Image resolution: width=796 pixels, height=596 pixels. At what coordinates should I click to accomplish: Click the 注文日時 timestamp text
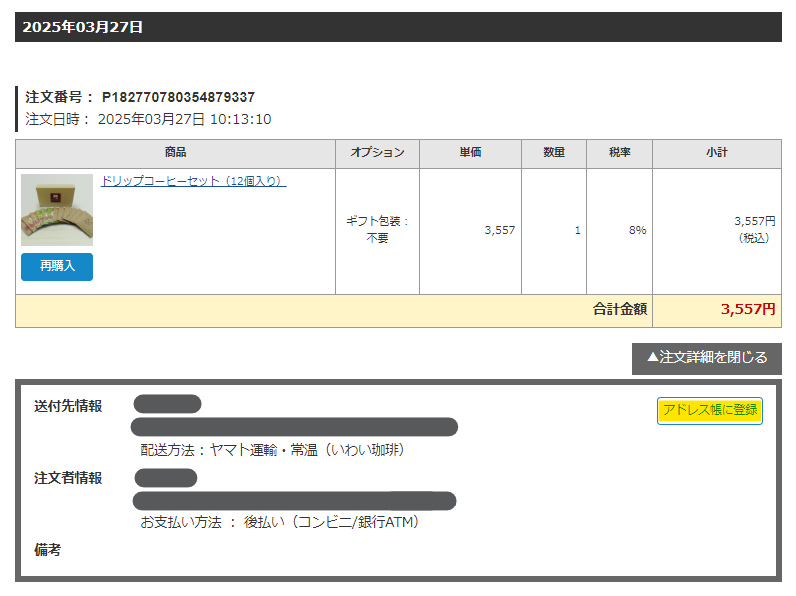pos(148,119)
